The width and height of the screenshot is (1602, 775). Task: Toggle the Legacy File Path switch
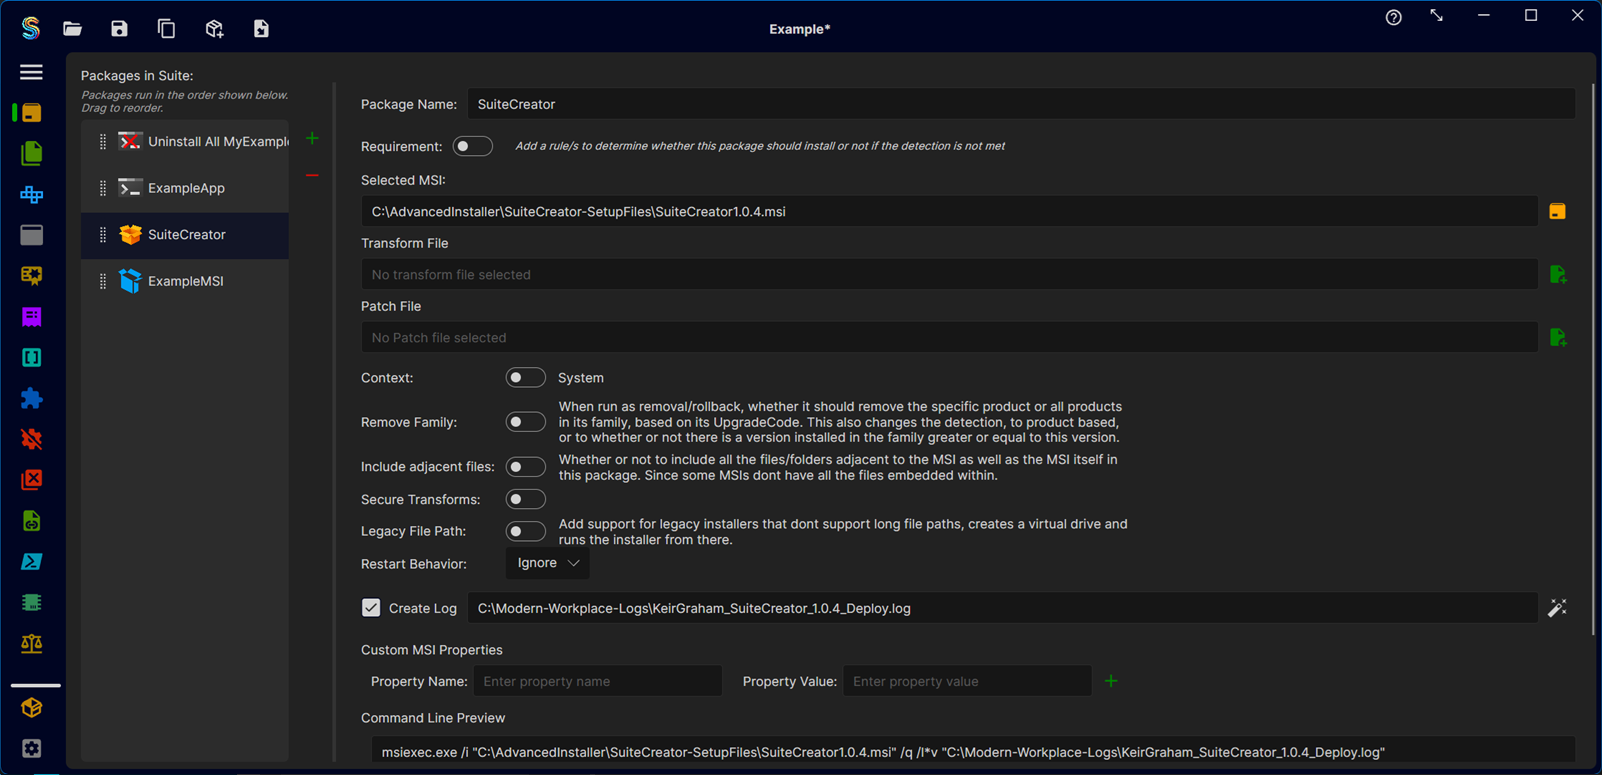pyautogui.click(x=526, y=531)
